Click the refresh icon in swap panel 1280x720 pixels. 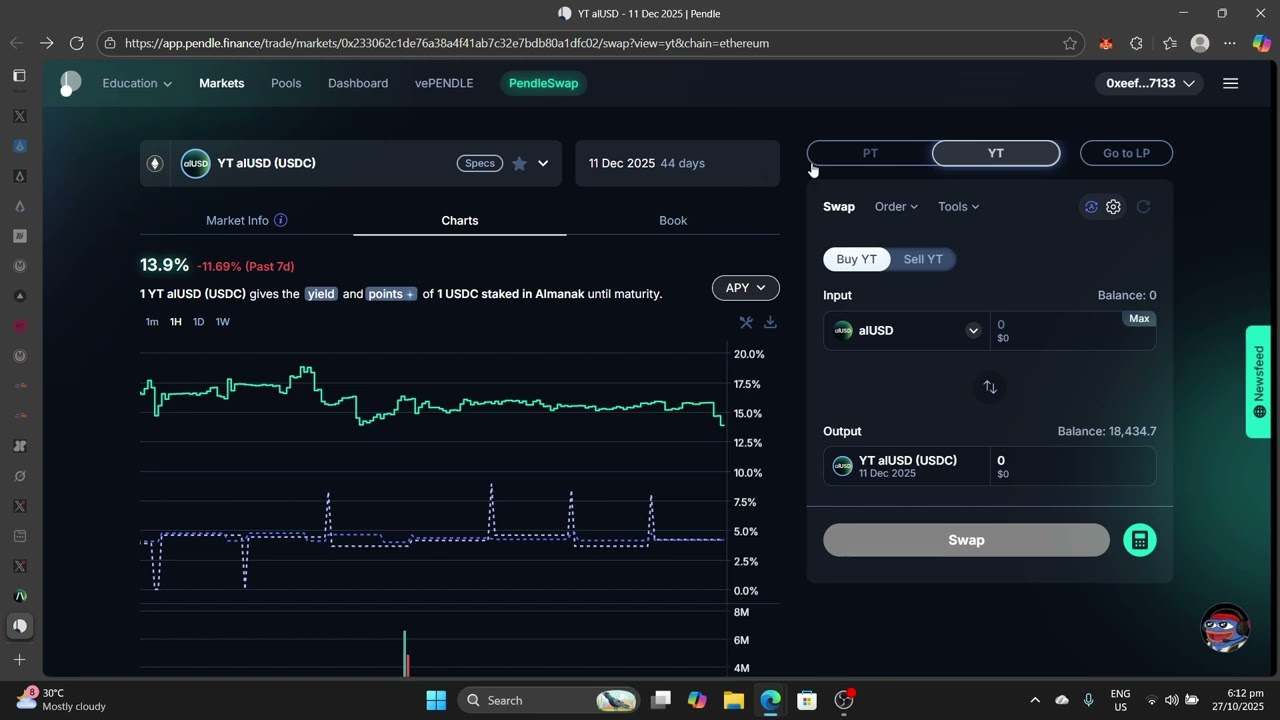[x=1143, y=207]
